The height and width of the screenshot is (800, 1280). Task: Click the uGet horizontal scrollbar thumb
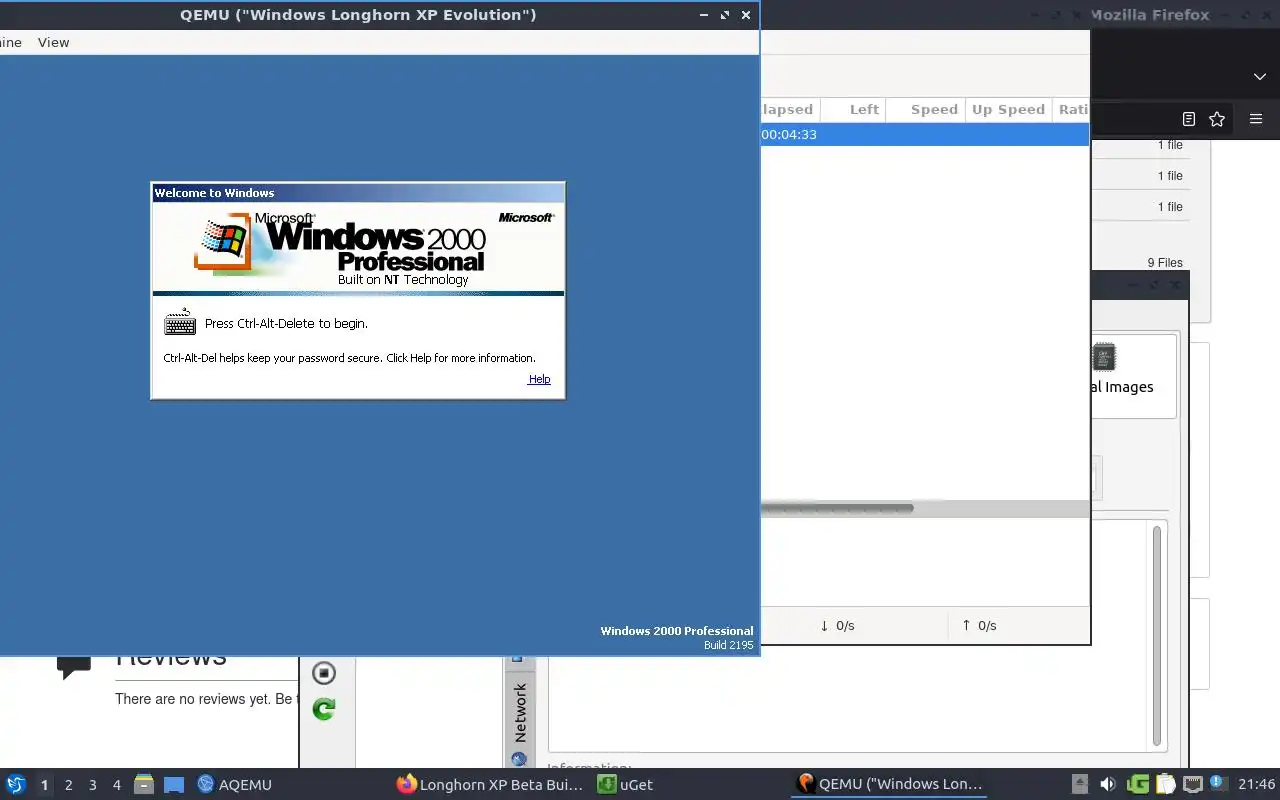tap(837, 508)
